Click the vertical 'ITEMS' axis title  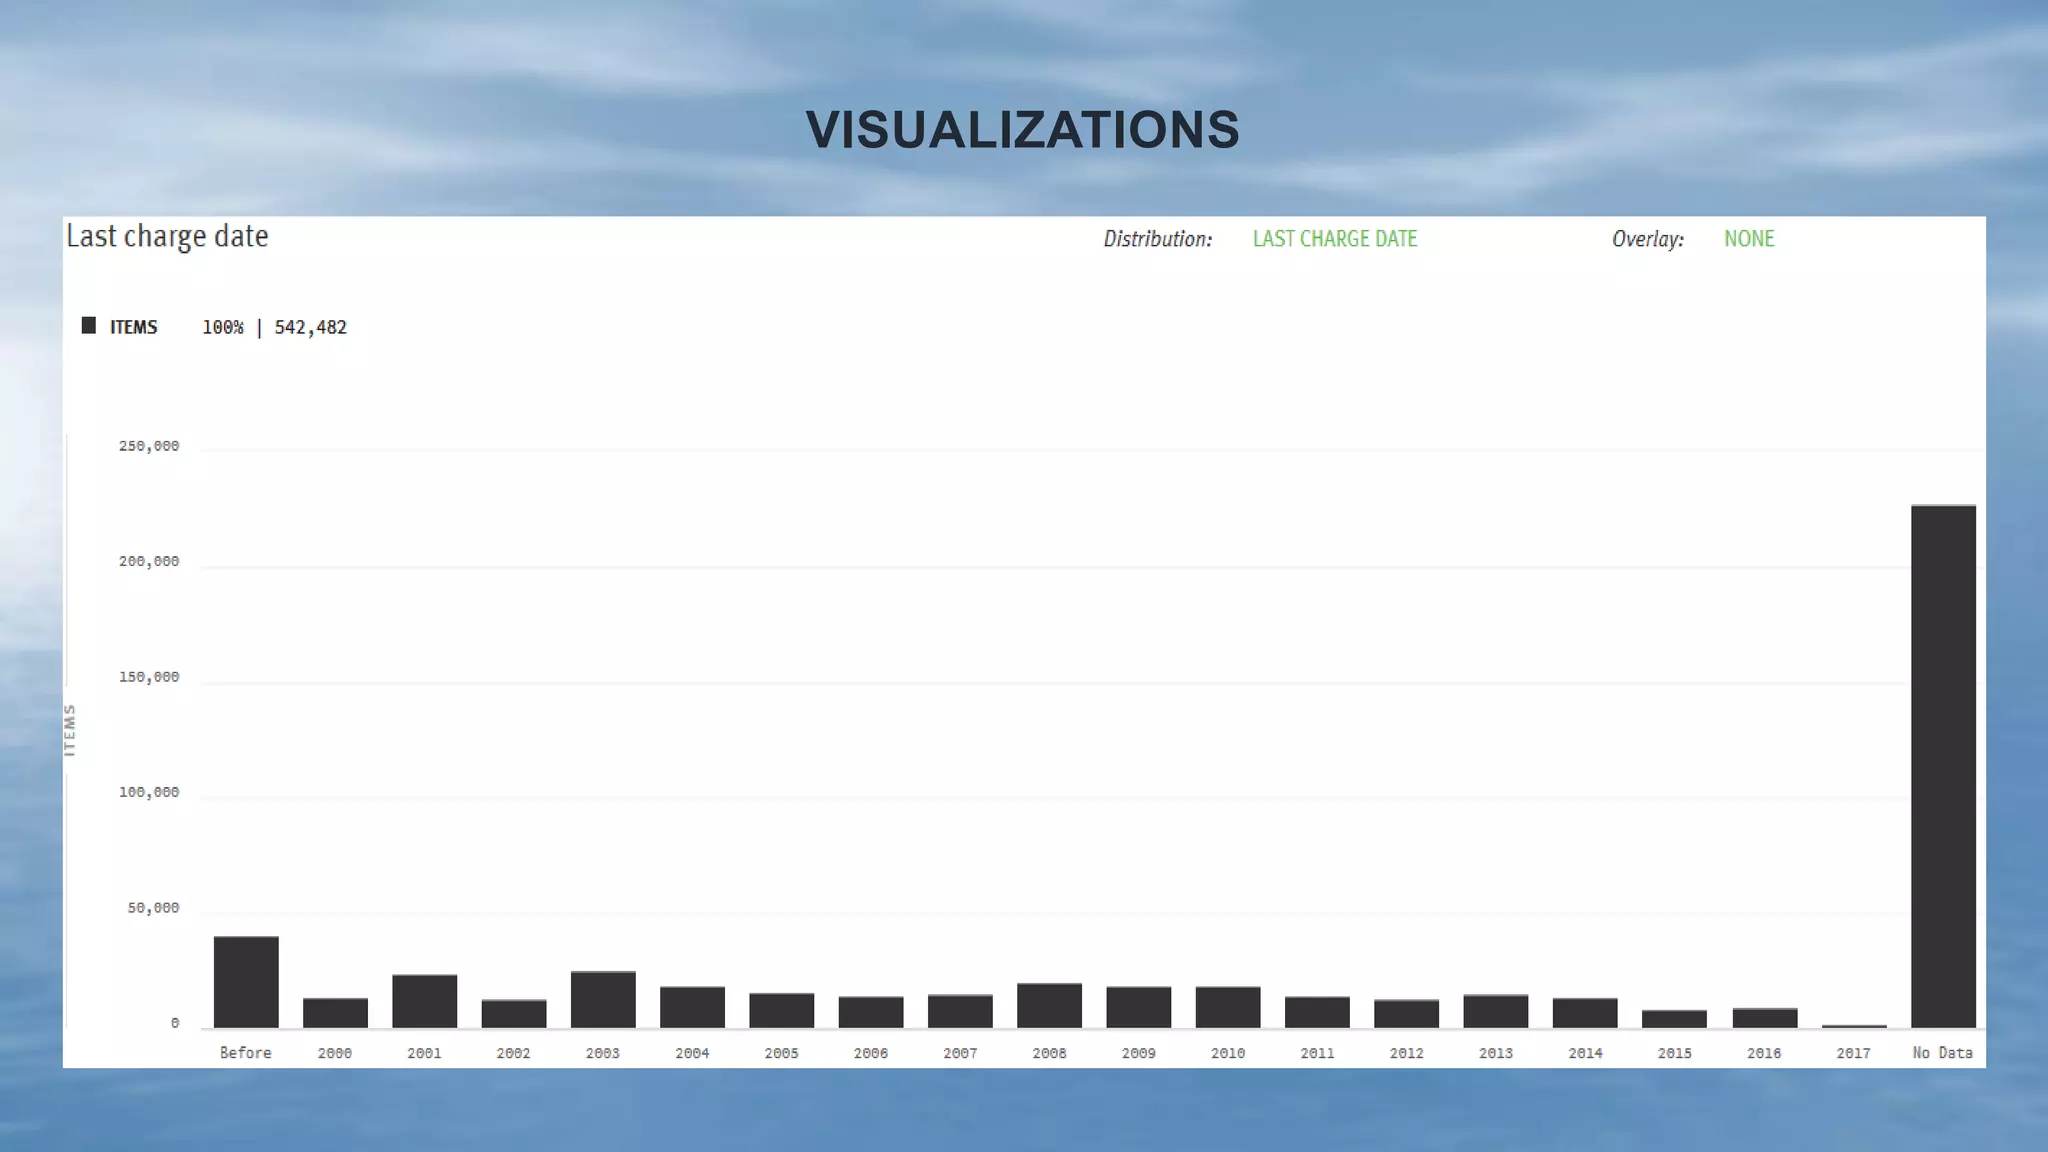(x=70, y=730)
